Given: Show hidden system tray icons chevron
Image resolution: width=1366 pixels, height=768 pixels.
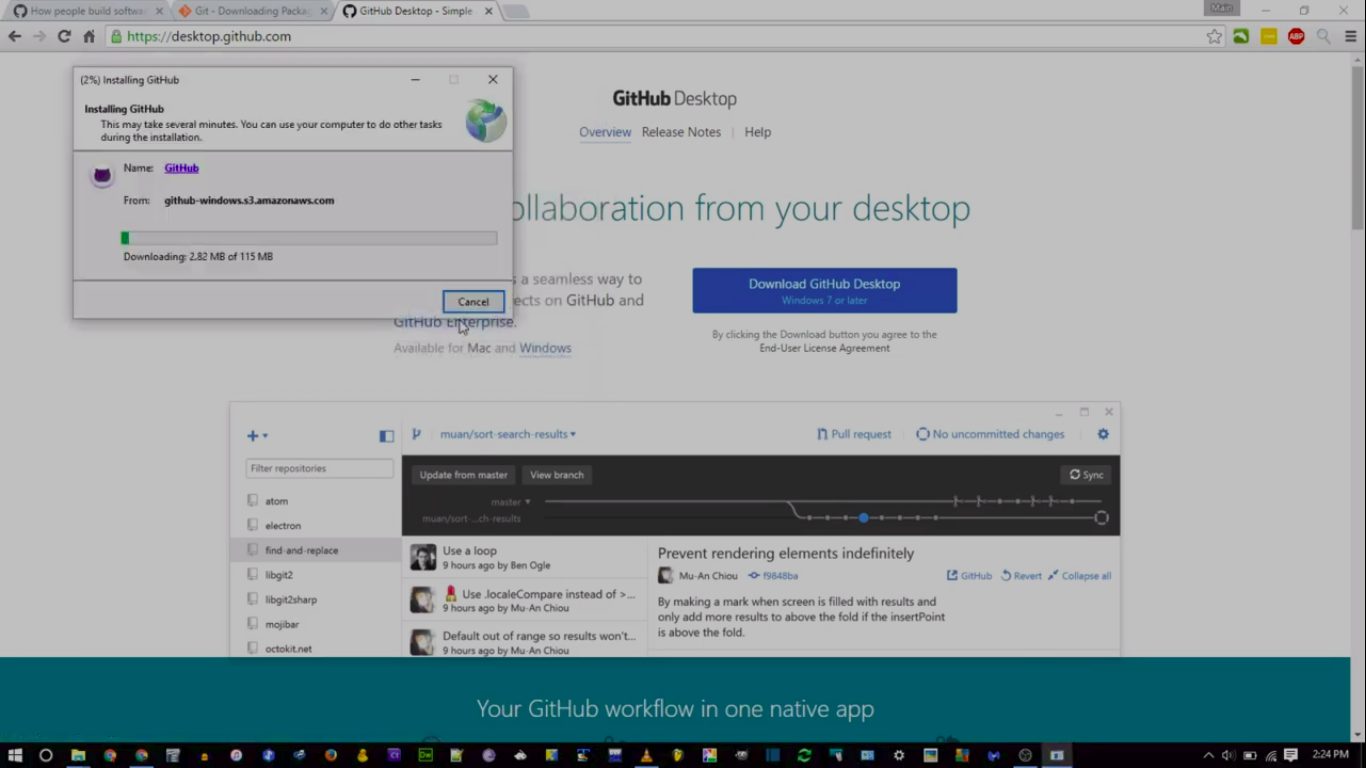Looking at the screenshot, I should [x=1208, y=755].
